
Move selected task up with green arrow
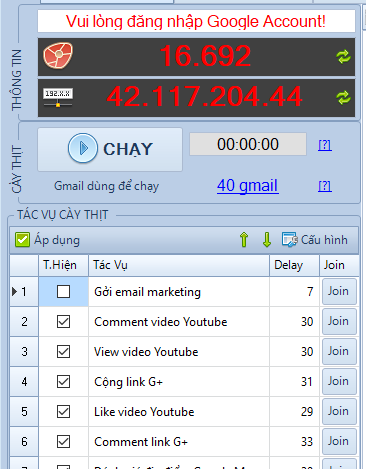tap(244, 240)
